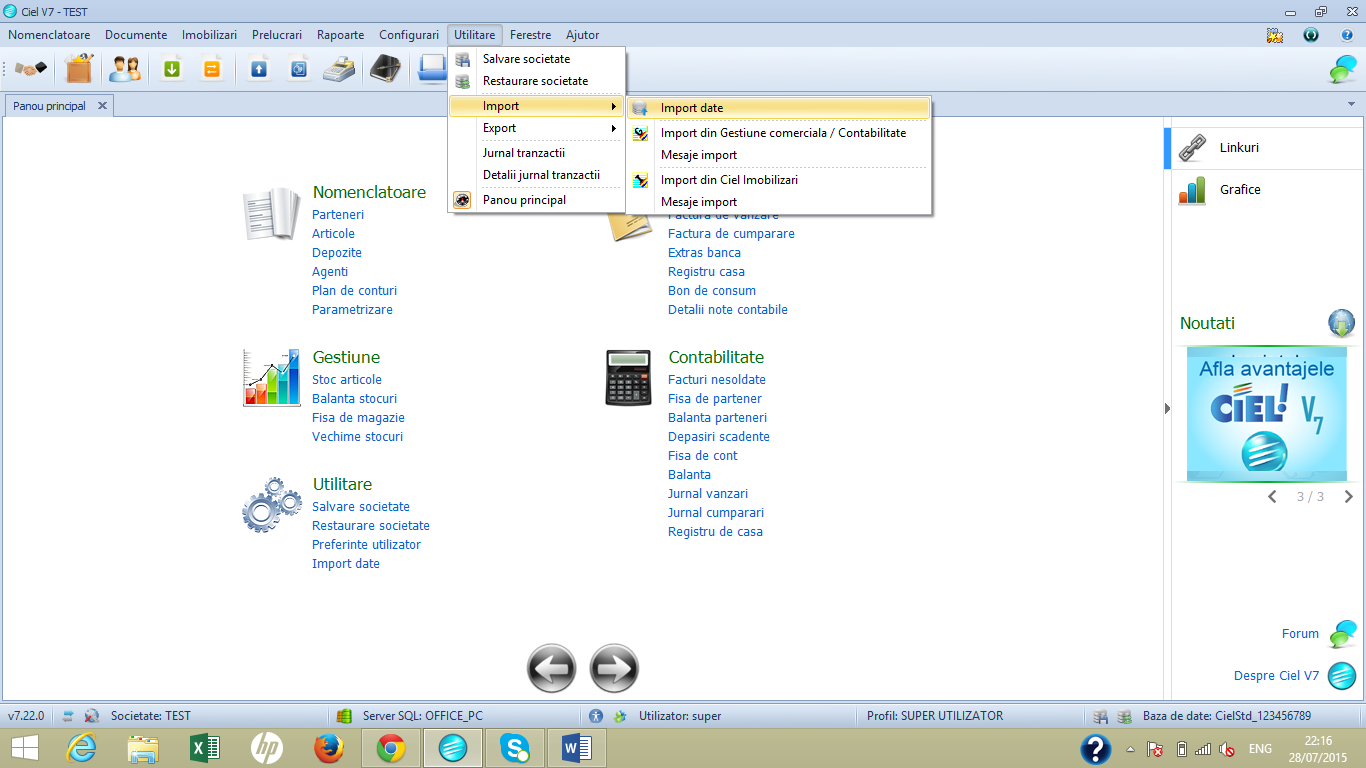Open the Preferinte utilizator link
Viewport: 1366px width, 768px height.
tap(366, 545)
